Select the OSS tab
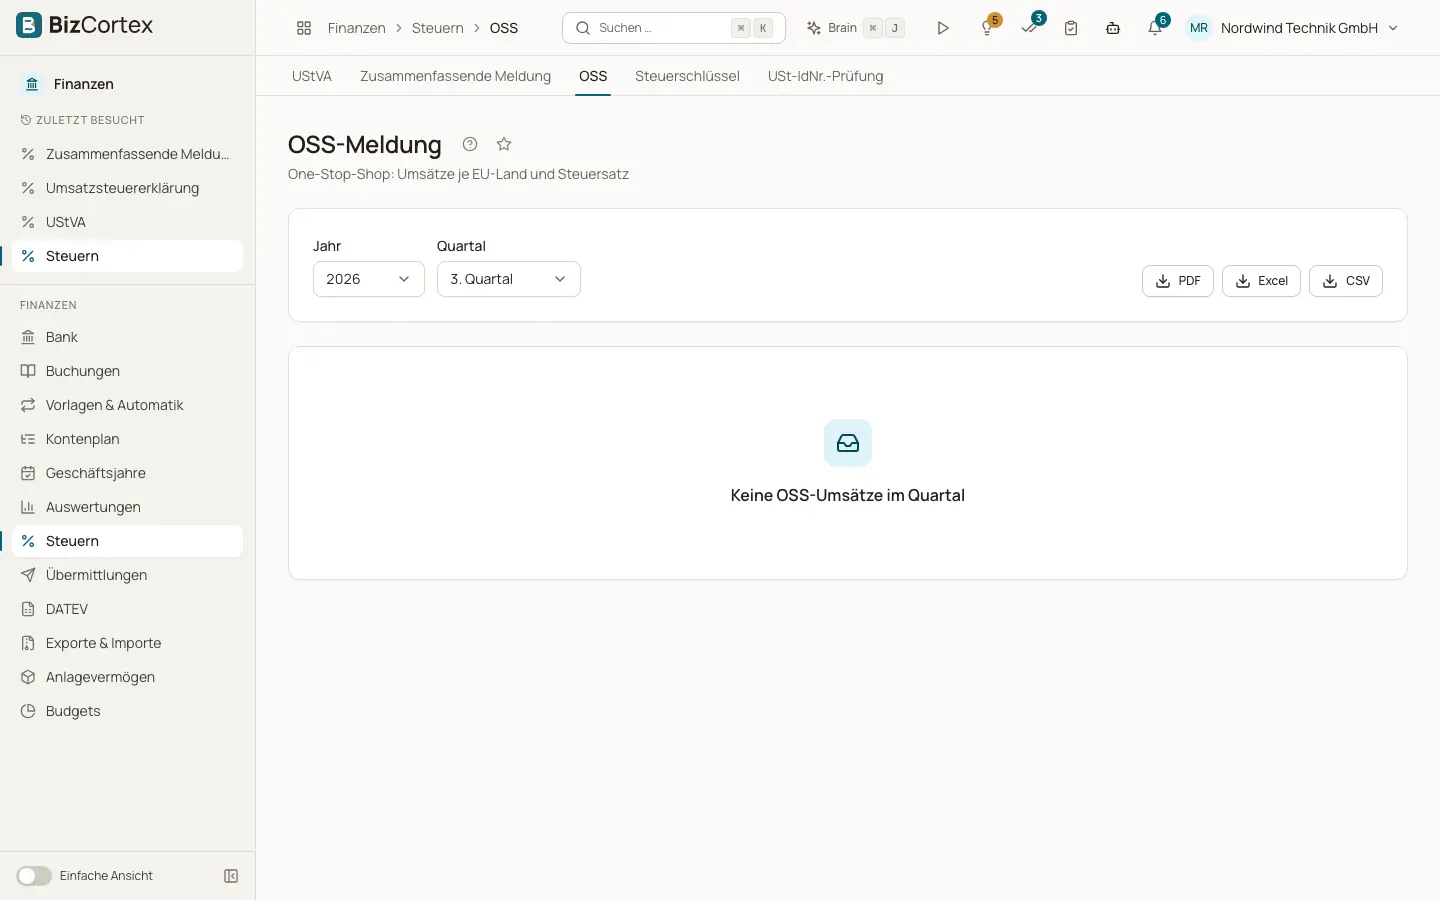 [x=593, y=76]
